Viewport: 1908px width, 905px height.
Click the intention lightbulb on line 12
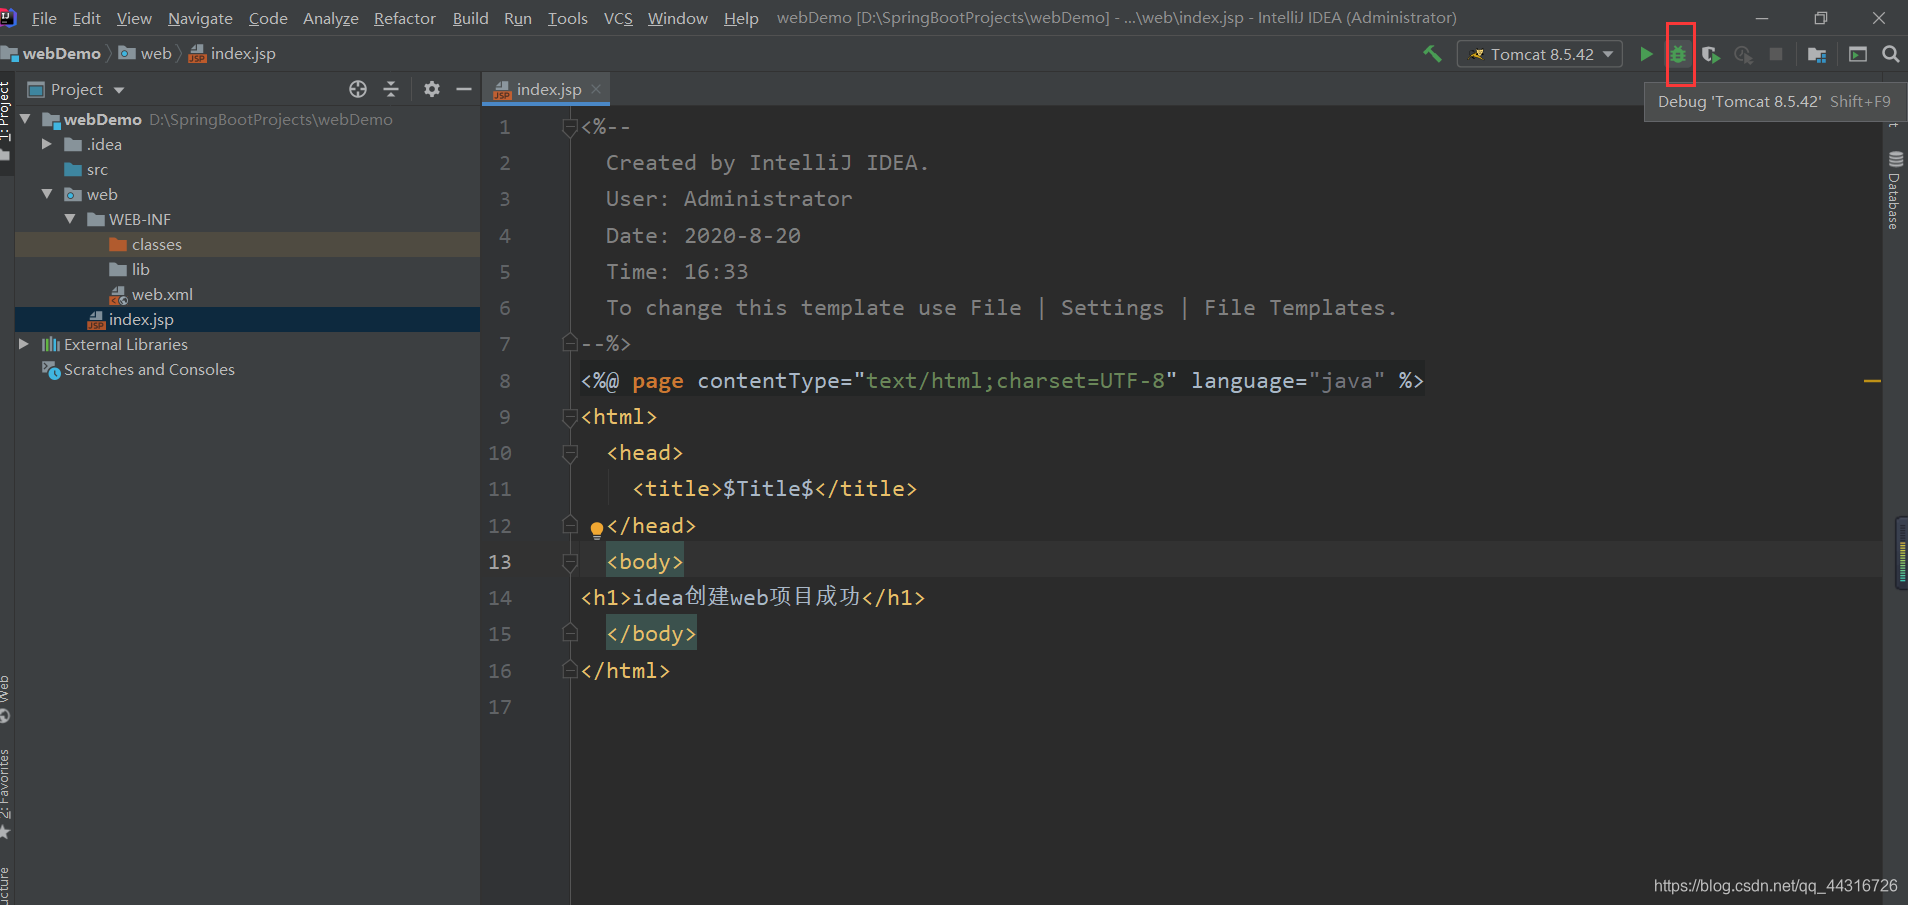[x=597, y=529]
